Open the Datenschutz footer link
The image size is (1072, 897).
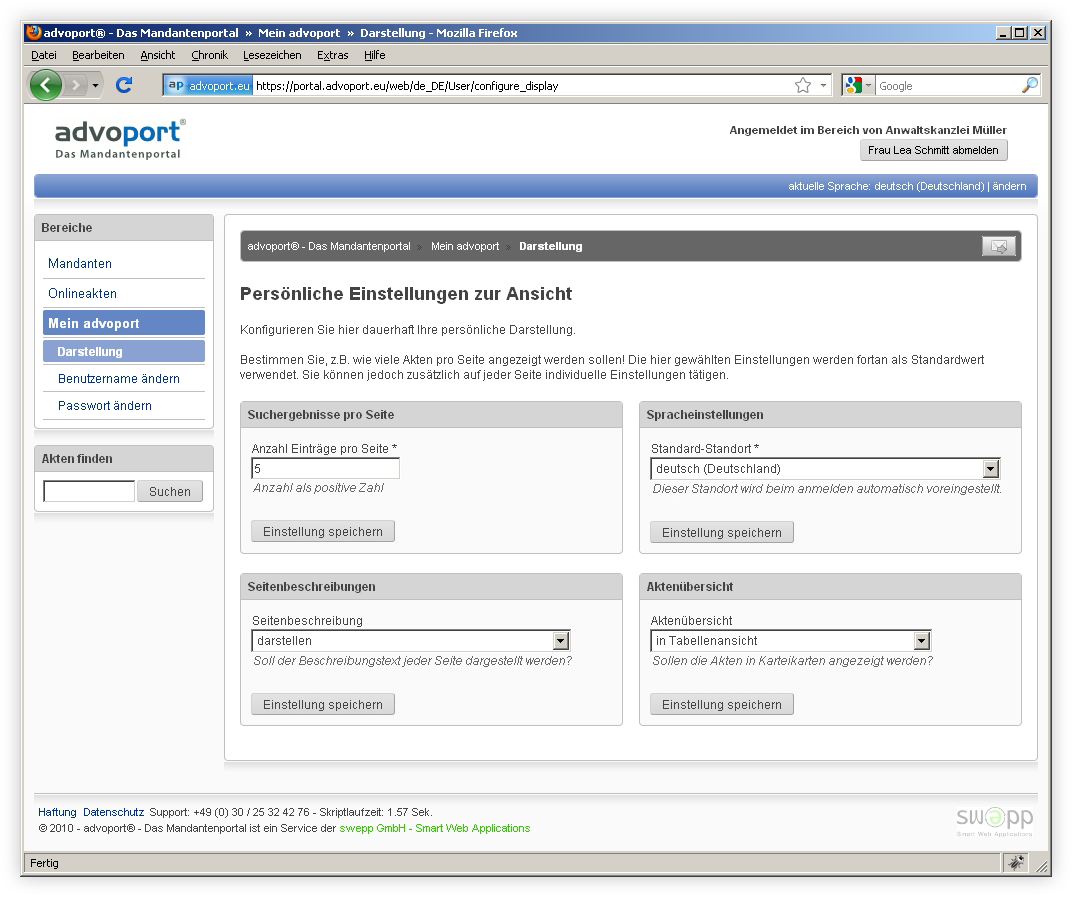click(113, 812)
